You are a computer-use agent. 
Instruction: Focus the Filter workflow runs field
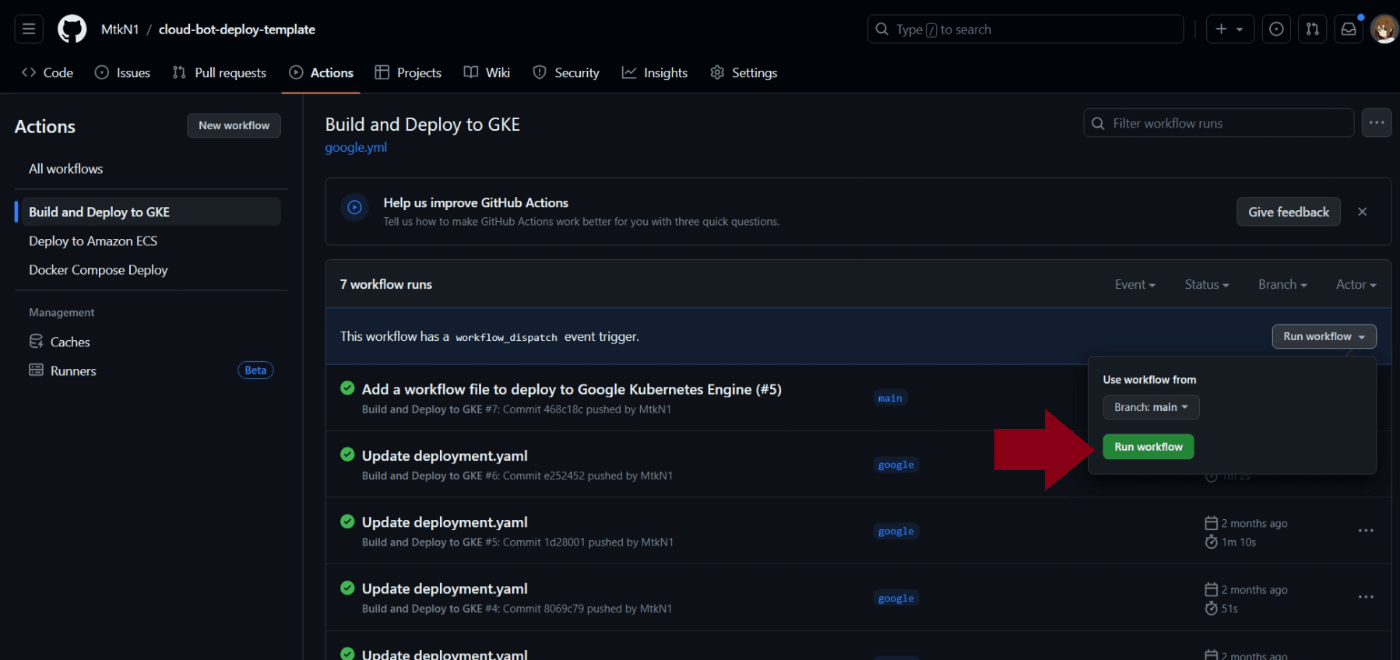point(1219,123)
